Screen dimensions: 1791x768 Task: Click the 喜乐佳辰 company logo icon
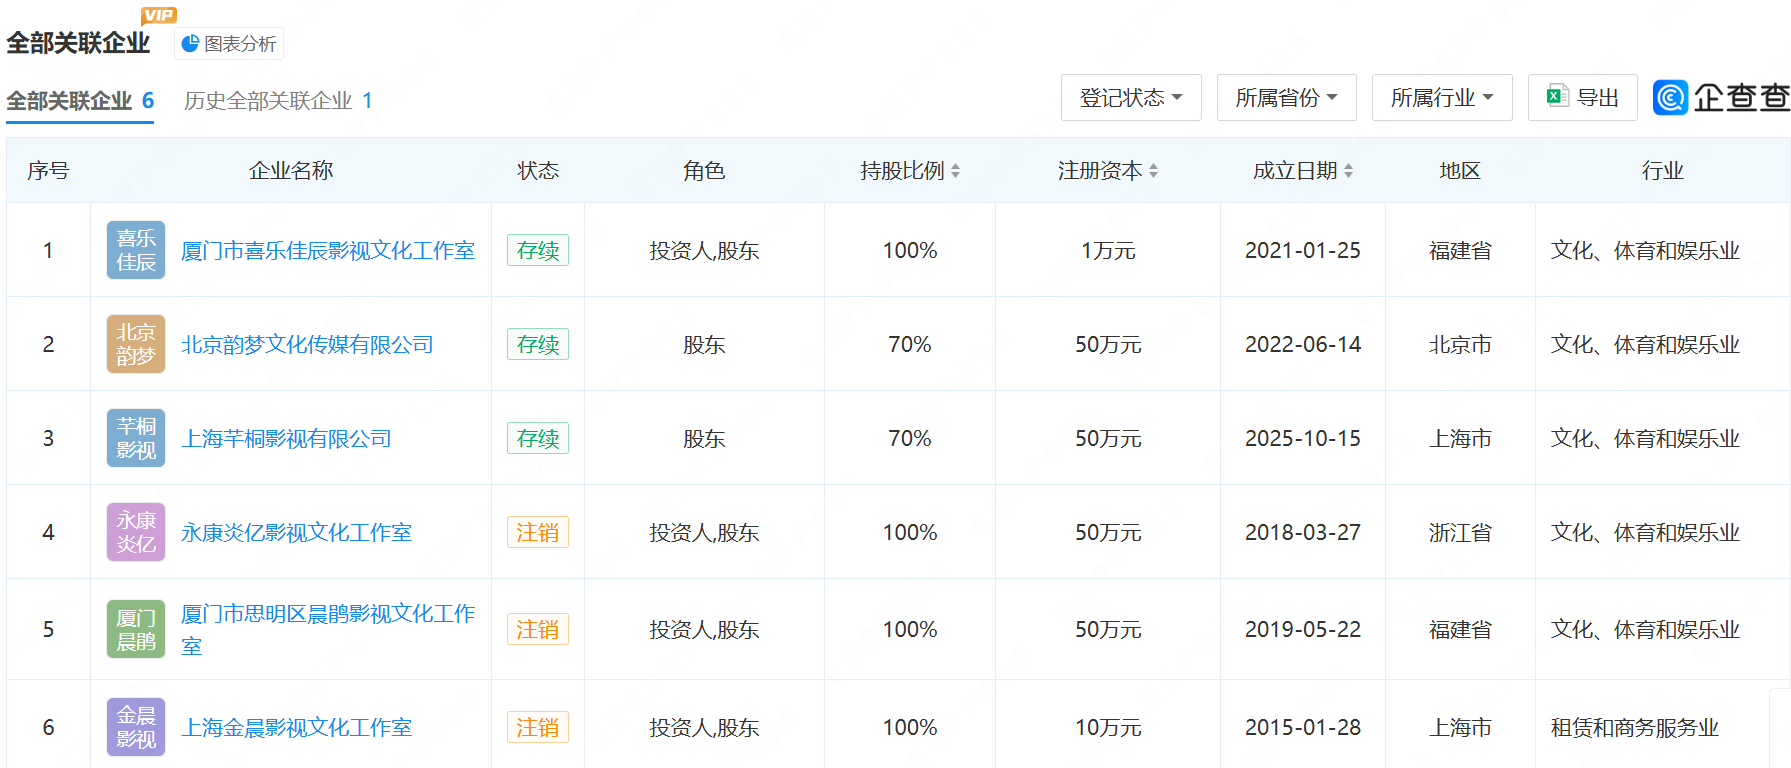coord(136,250)
